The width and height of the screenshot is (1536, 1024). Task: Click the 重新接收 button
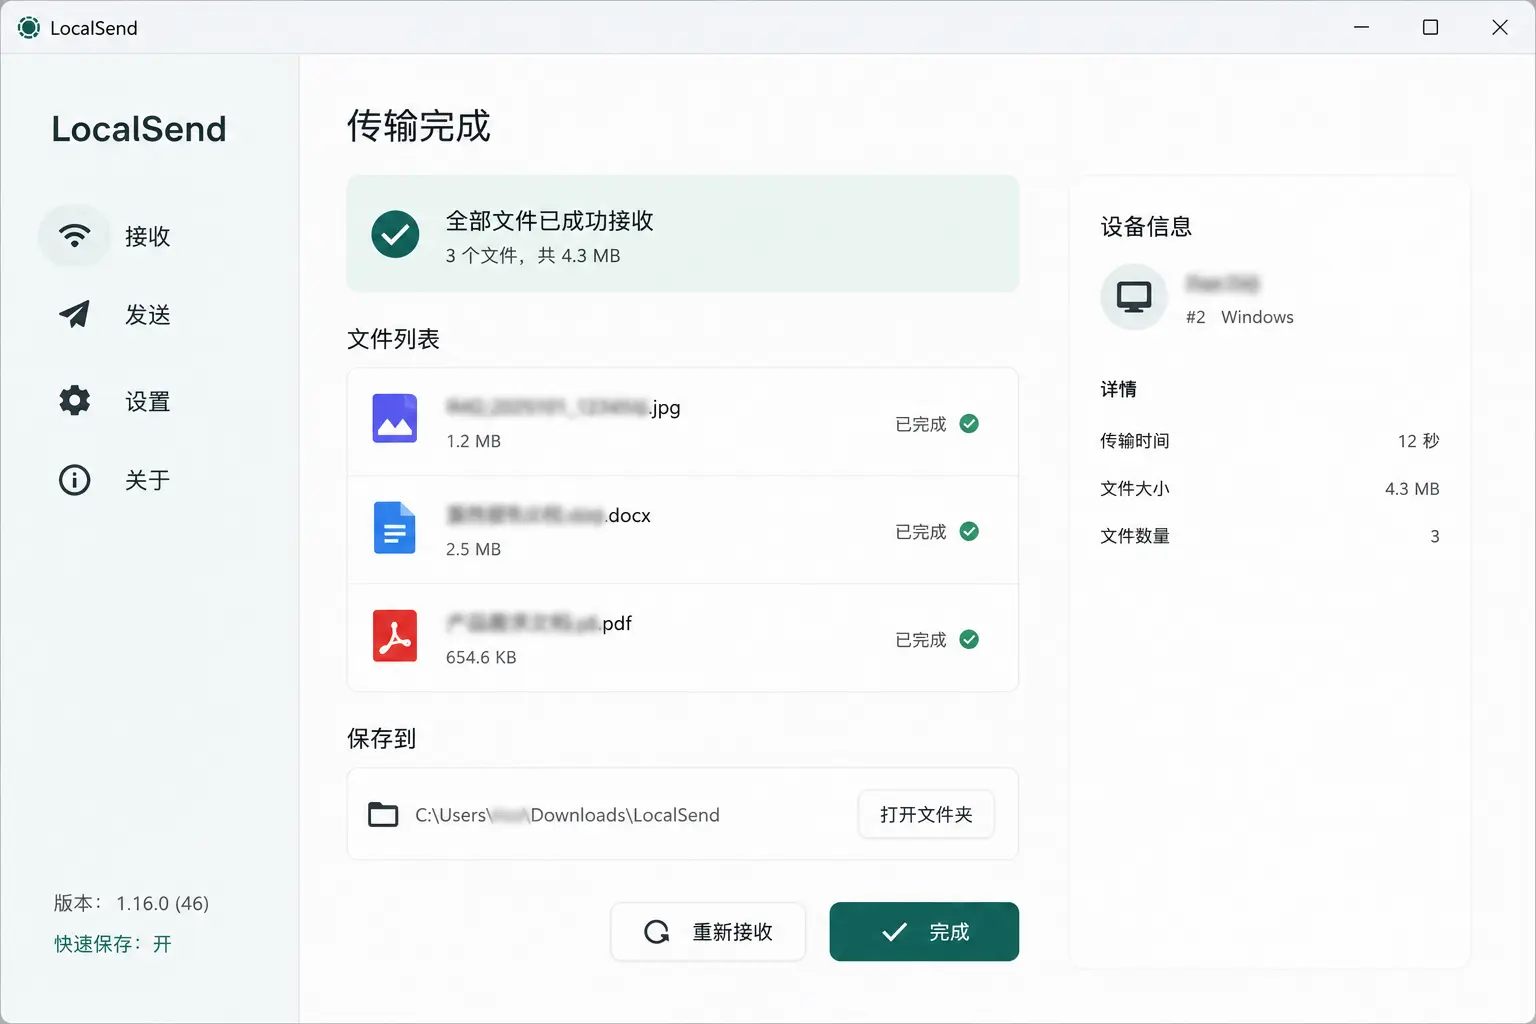[x=708, y=932]
